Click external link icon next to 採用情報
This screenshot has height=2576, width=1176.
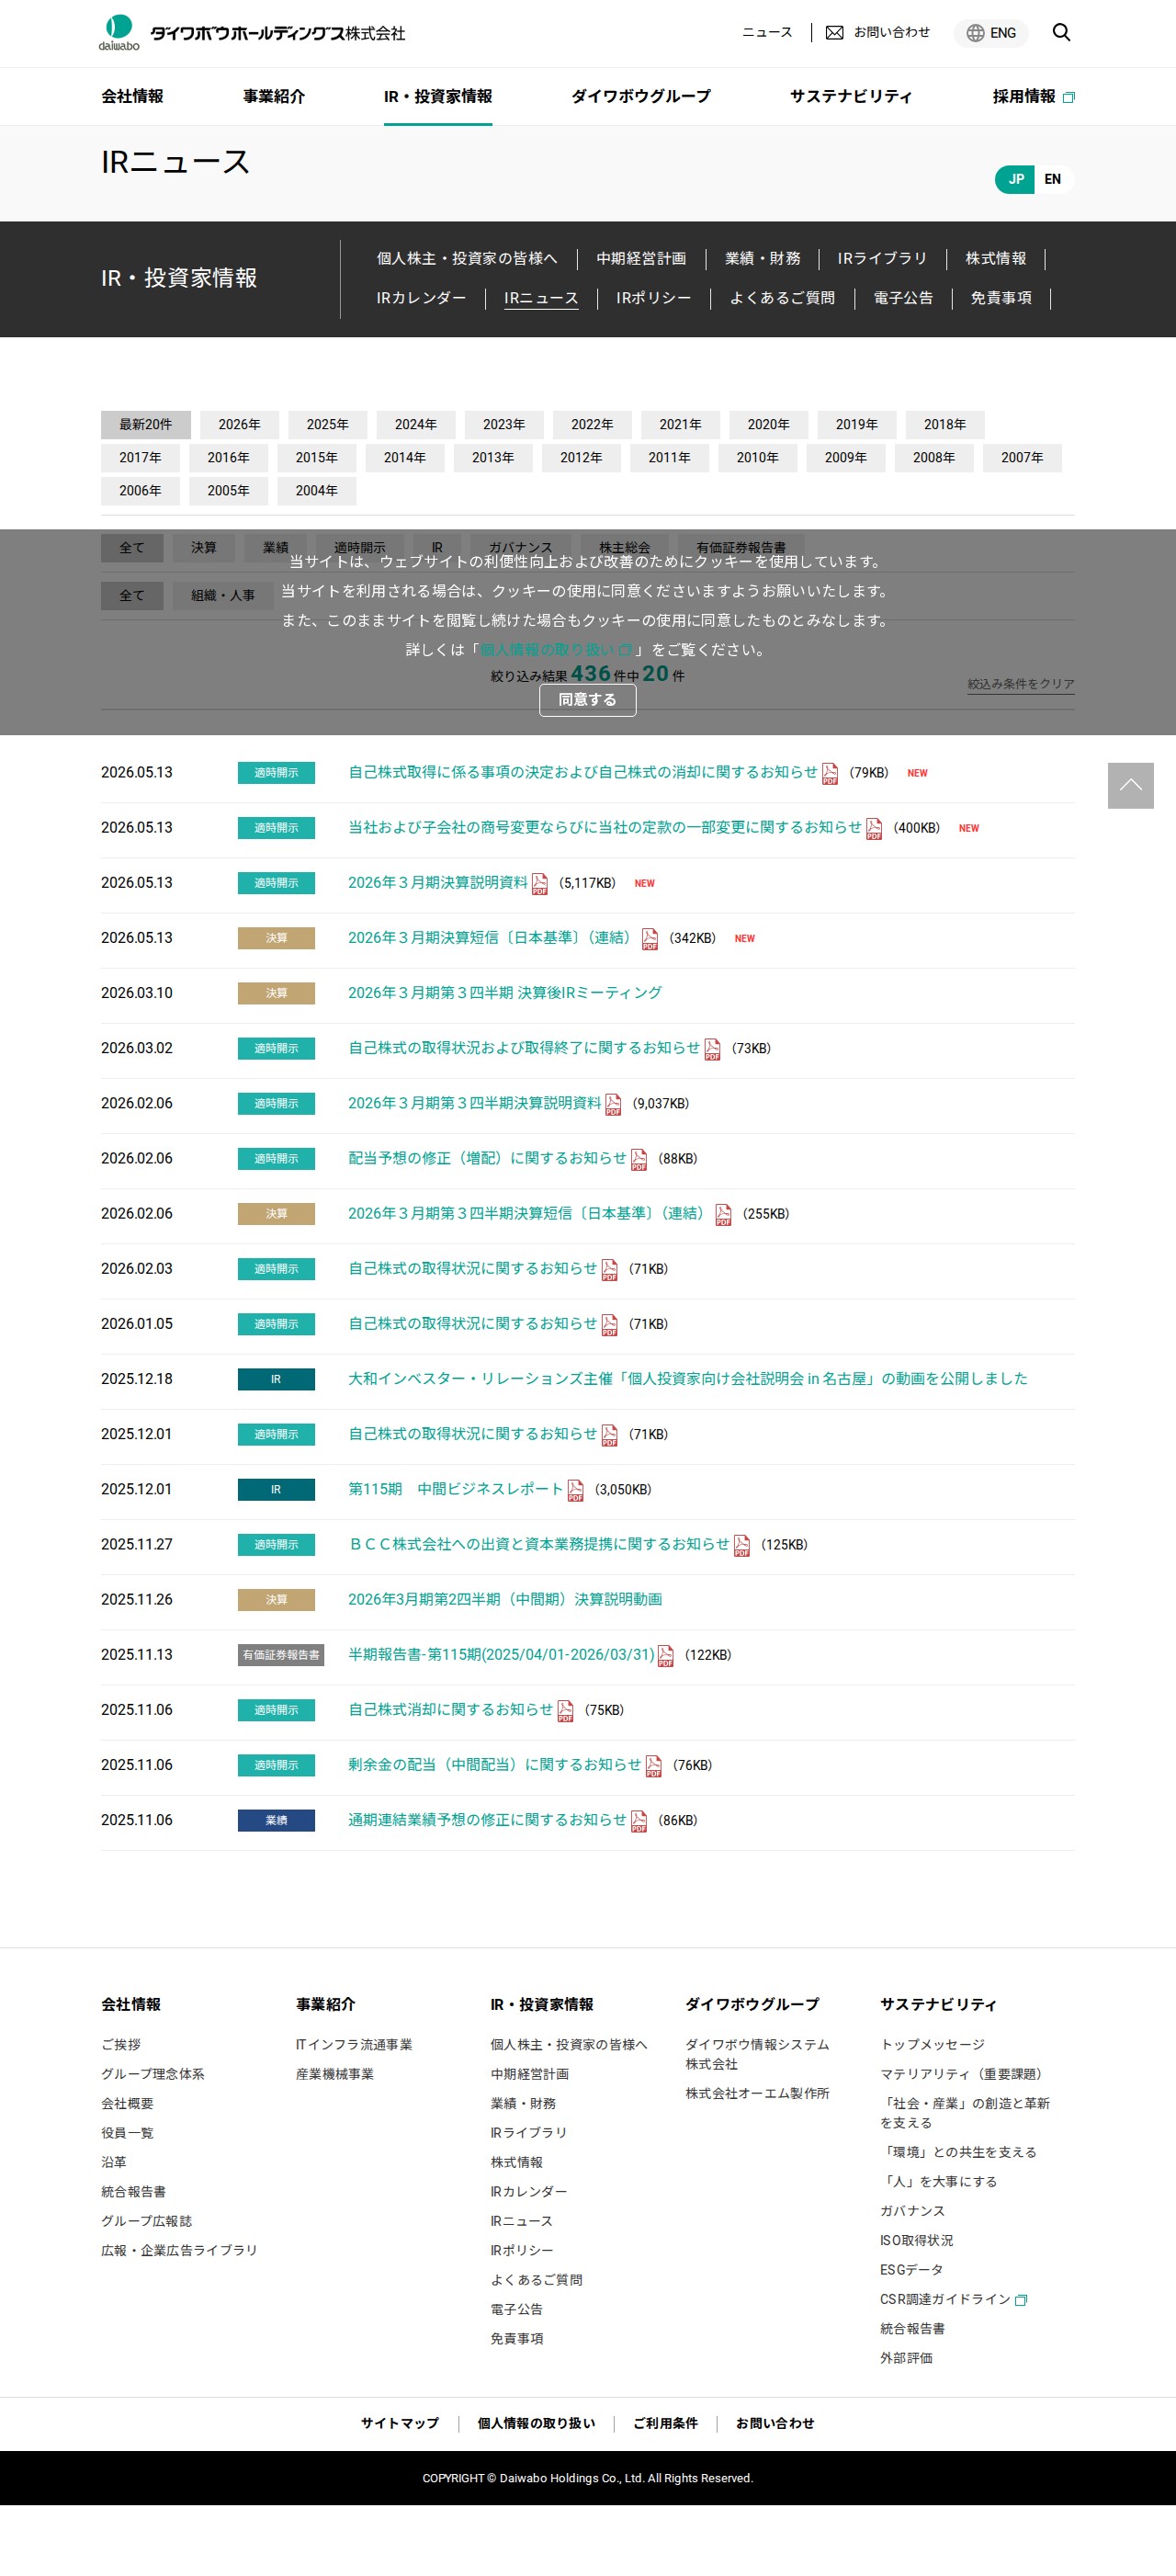1068,97
